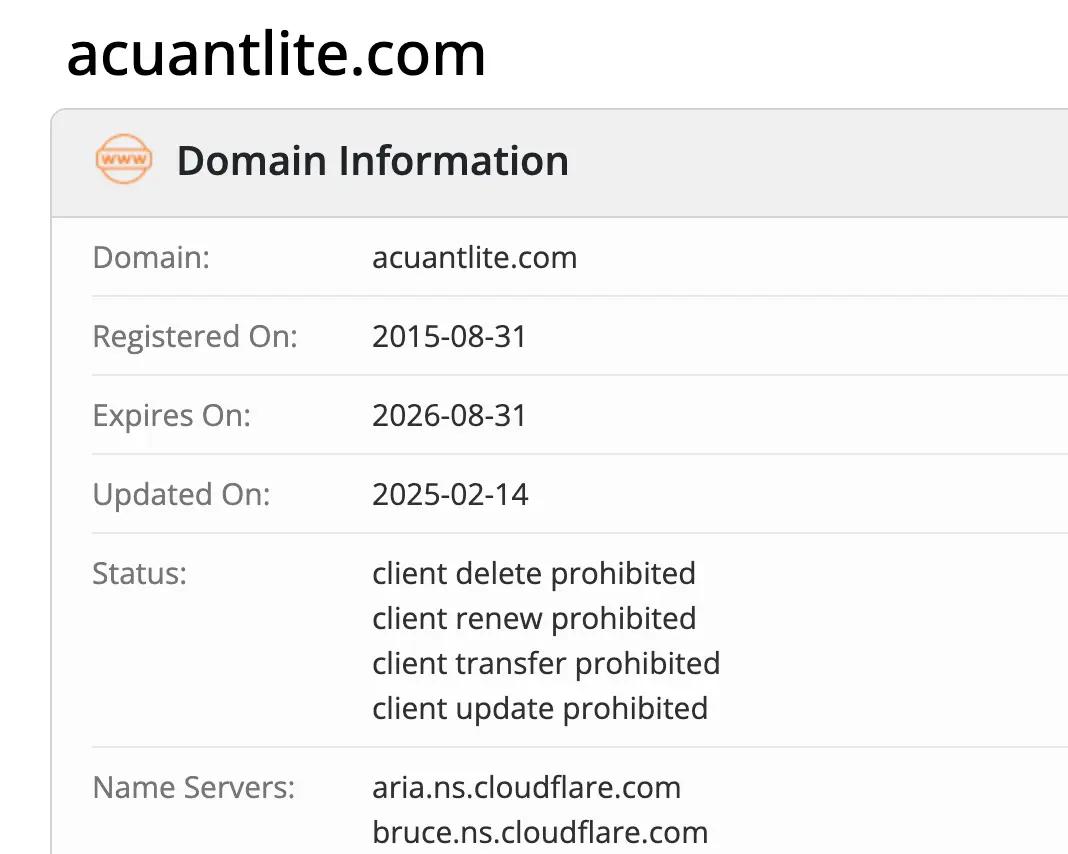Click the acuantlite.com page title
The width and height of the screenshot is (1068, 854).
(275, 55)
